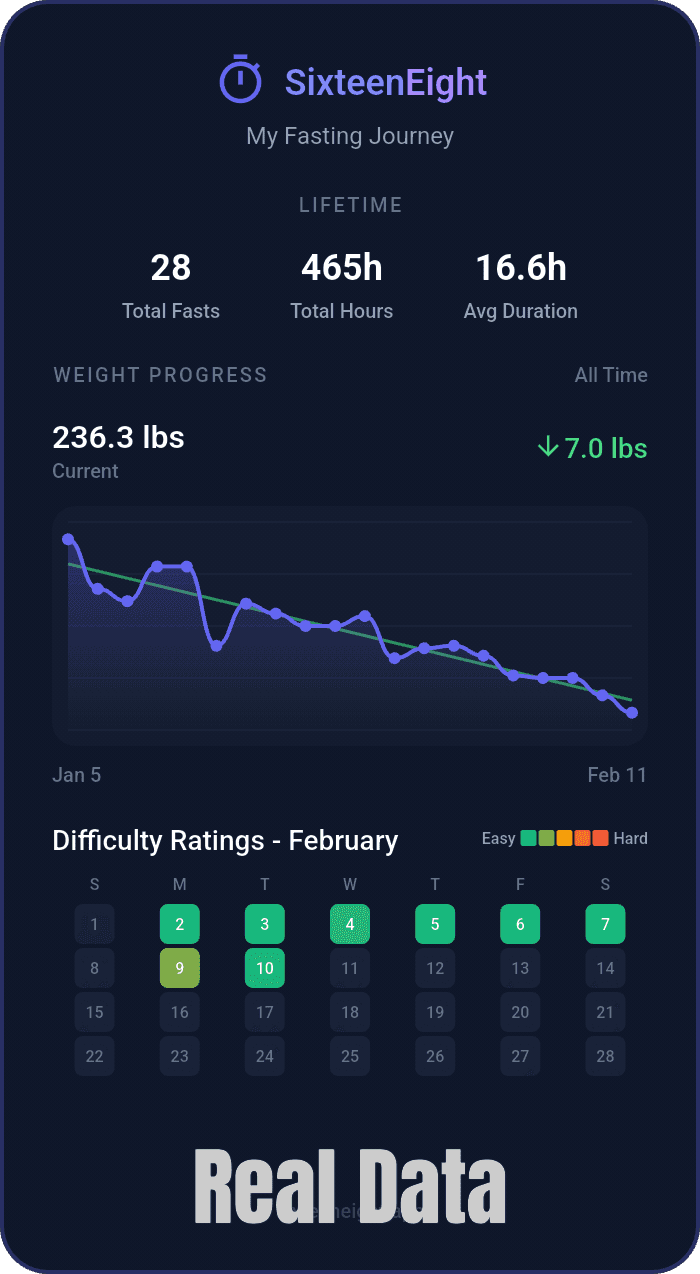The height and width of the screenshot is (1274, 700).
Task: Select February 9 rated day cell
Action: coord(180,968)
